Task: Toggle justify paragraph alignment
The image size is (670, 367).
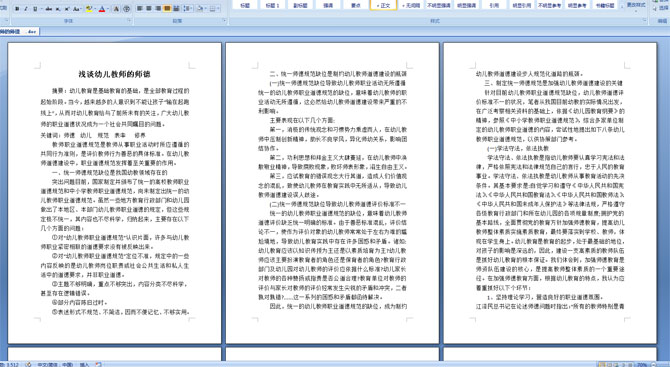Action: point(167,8)
